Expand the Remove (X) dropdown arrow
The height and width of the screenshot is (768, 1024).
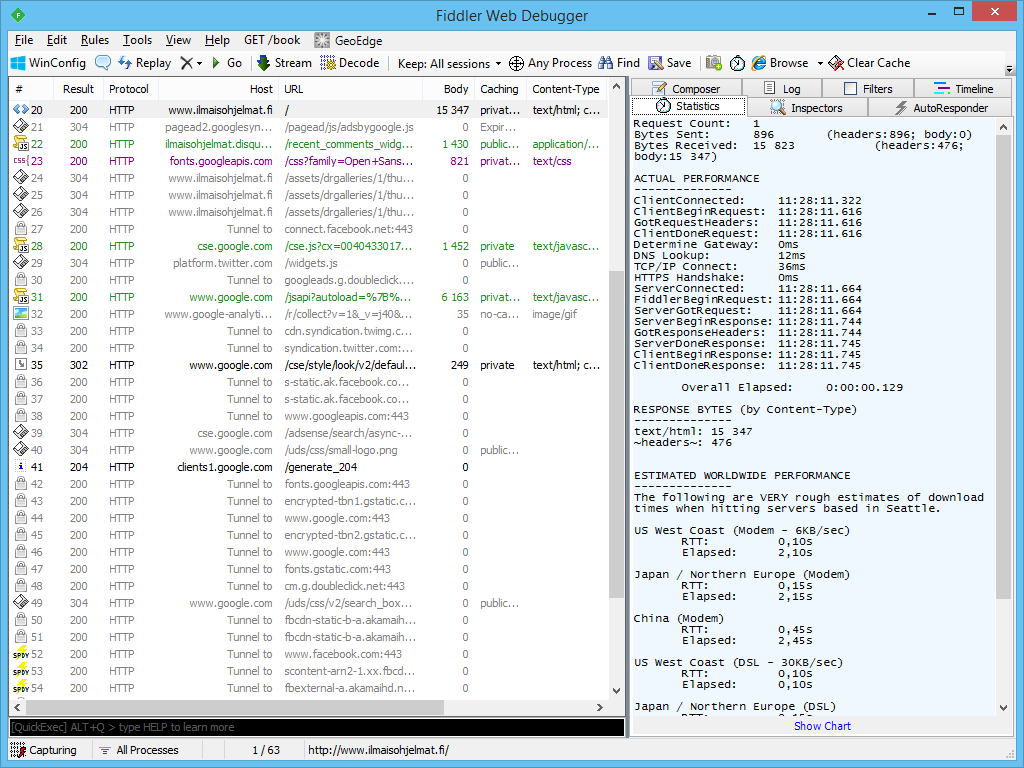pos(199,63)
